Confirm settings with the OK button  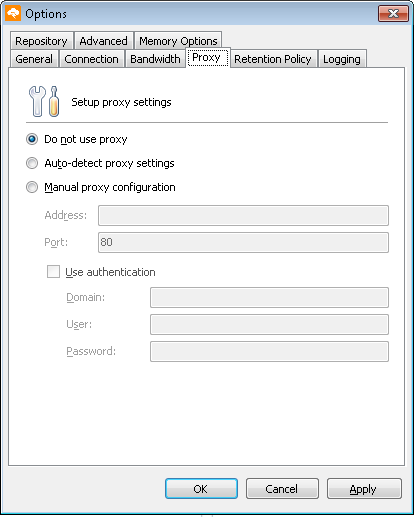point(201,489)
